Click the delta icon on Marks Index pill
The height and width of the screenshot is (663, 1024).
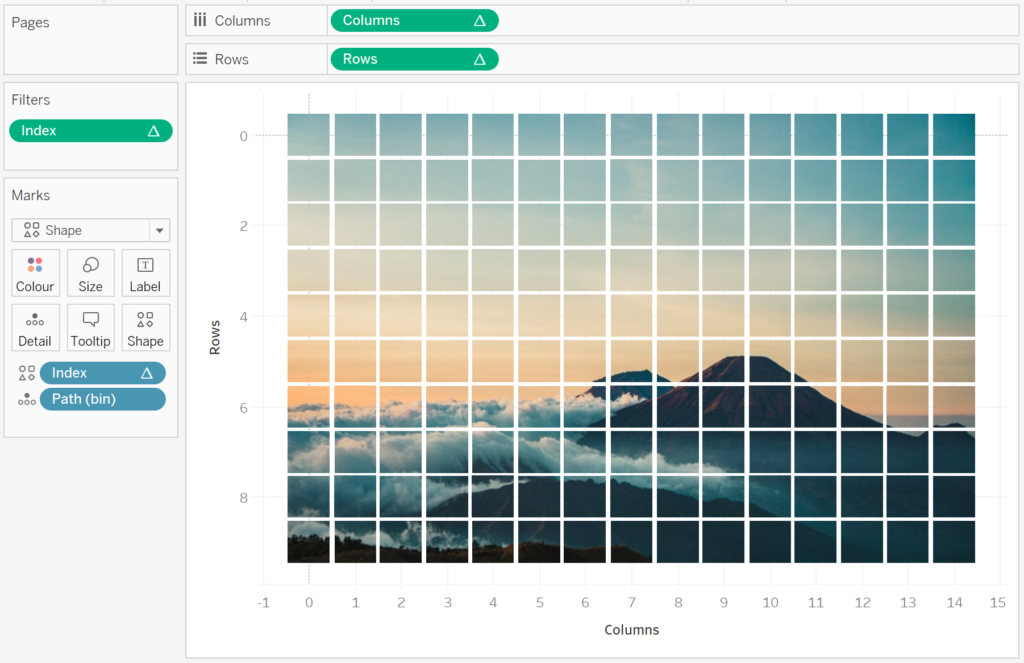(x=147, y=374)
